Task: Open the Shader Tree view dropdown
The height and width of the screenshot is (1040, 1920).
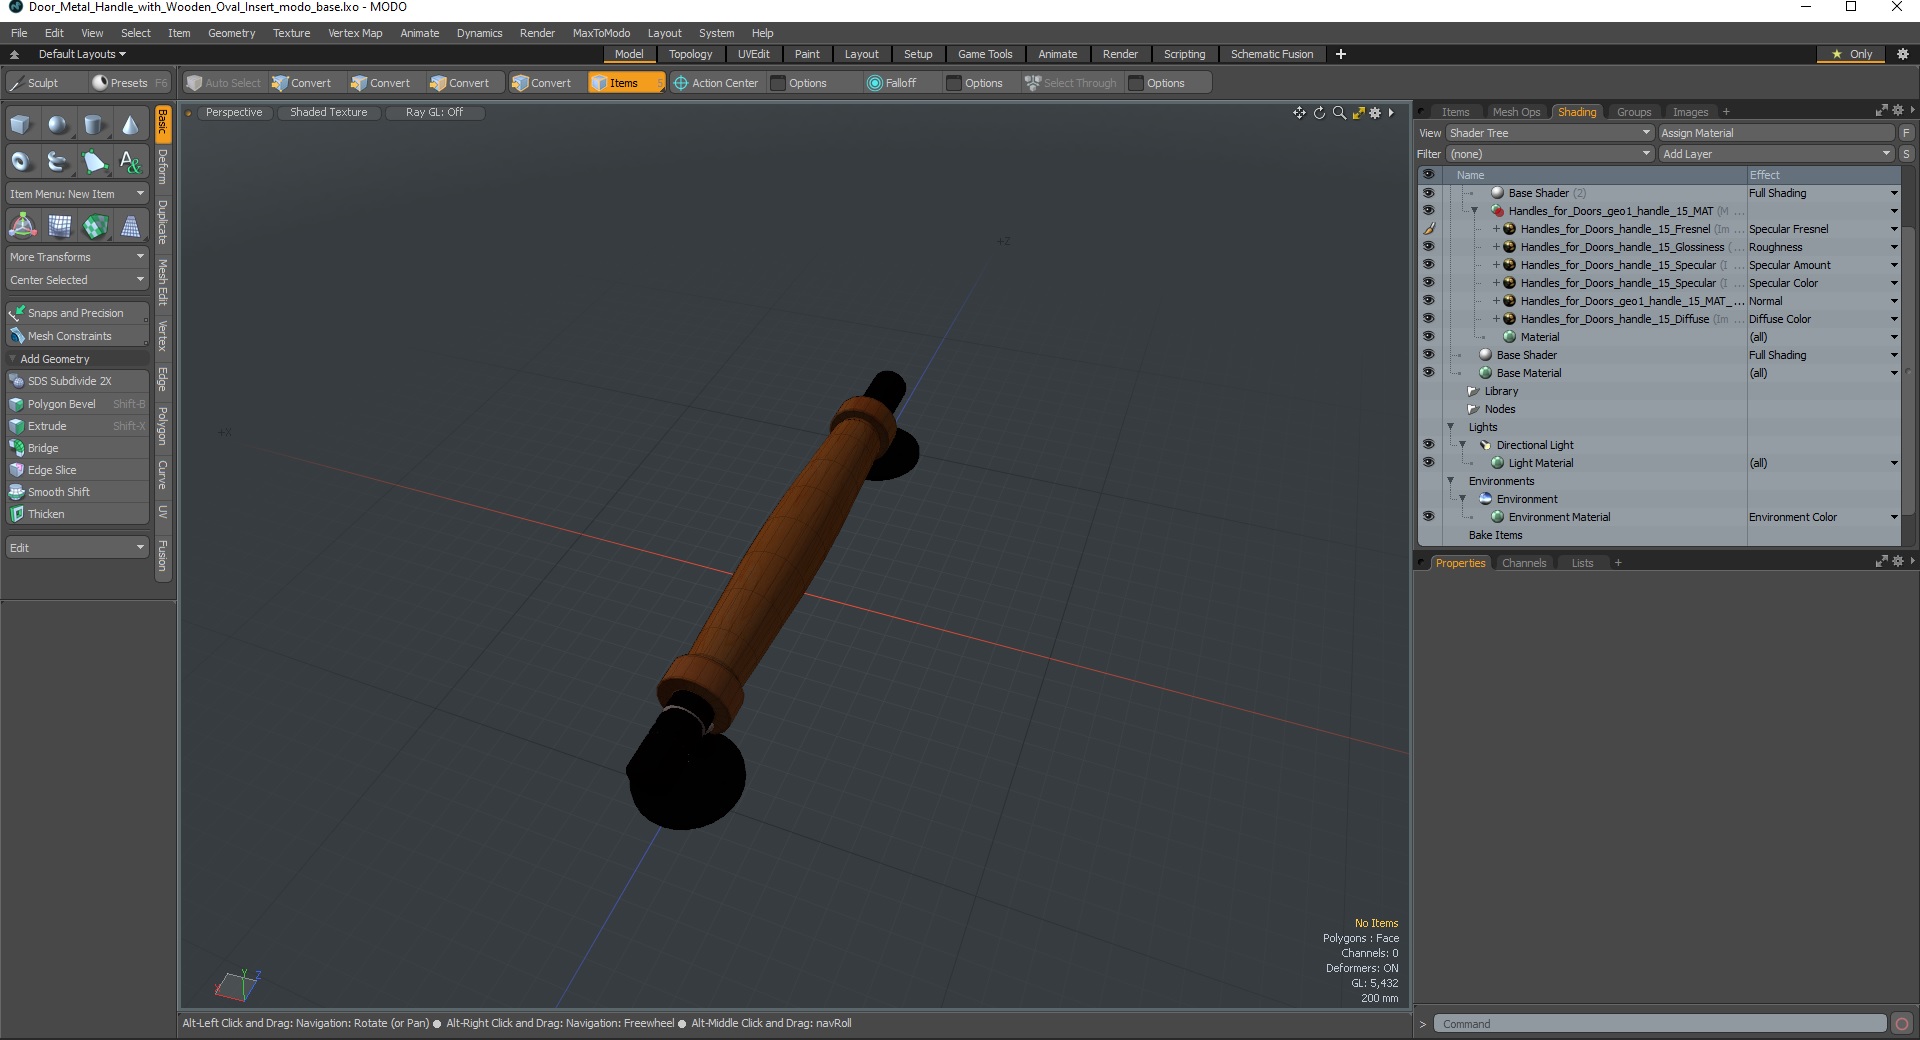Action: coord(1549,133)
